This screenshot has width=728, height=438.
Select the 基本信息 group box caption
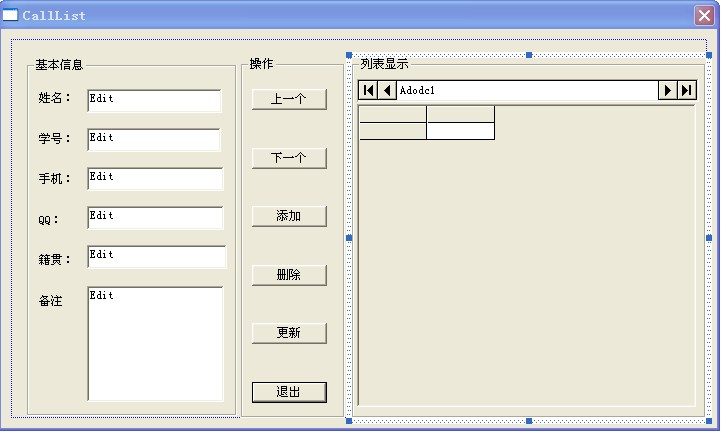click(59, 65)
